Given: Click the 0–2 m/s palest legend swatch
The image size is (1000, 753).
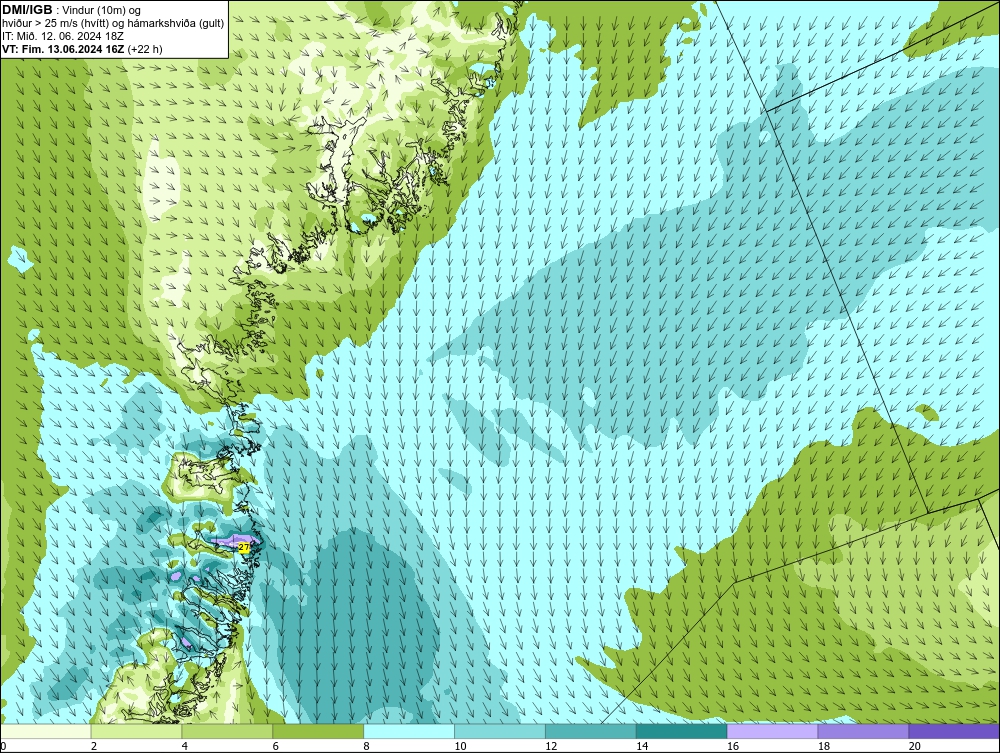Looking at the screenshot, I should (x=46, y=731).
